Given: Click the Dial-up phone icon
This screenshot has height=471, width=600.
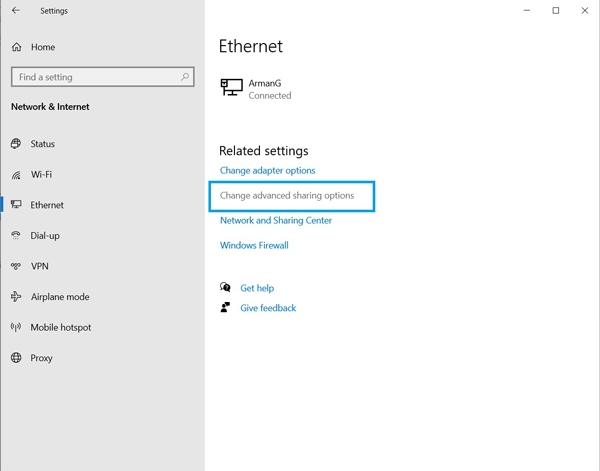Looking at the screenshot, I should pos(16,235).
